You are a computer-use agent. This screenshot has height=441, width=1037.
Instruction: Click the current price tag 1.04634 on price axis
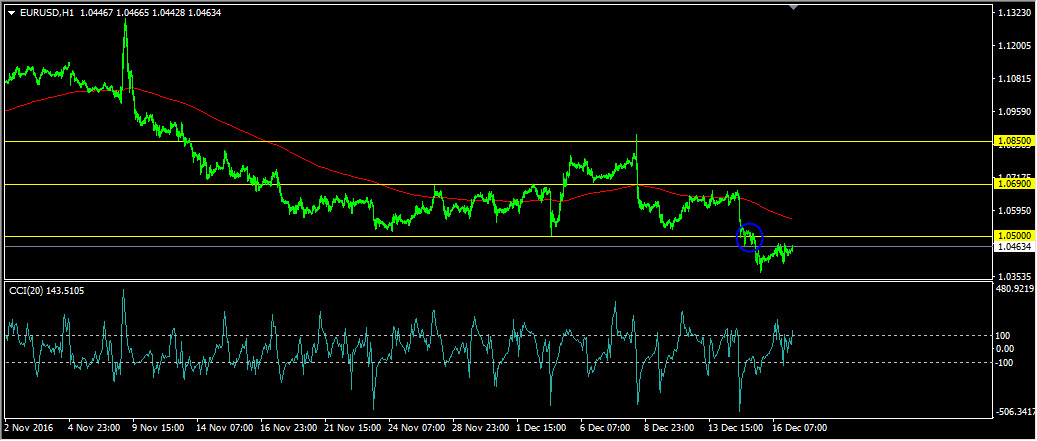tap(1015, 247)
